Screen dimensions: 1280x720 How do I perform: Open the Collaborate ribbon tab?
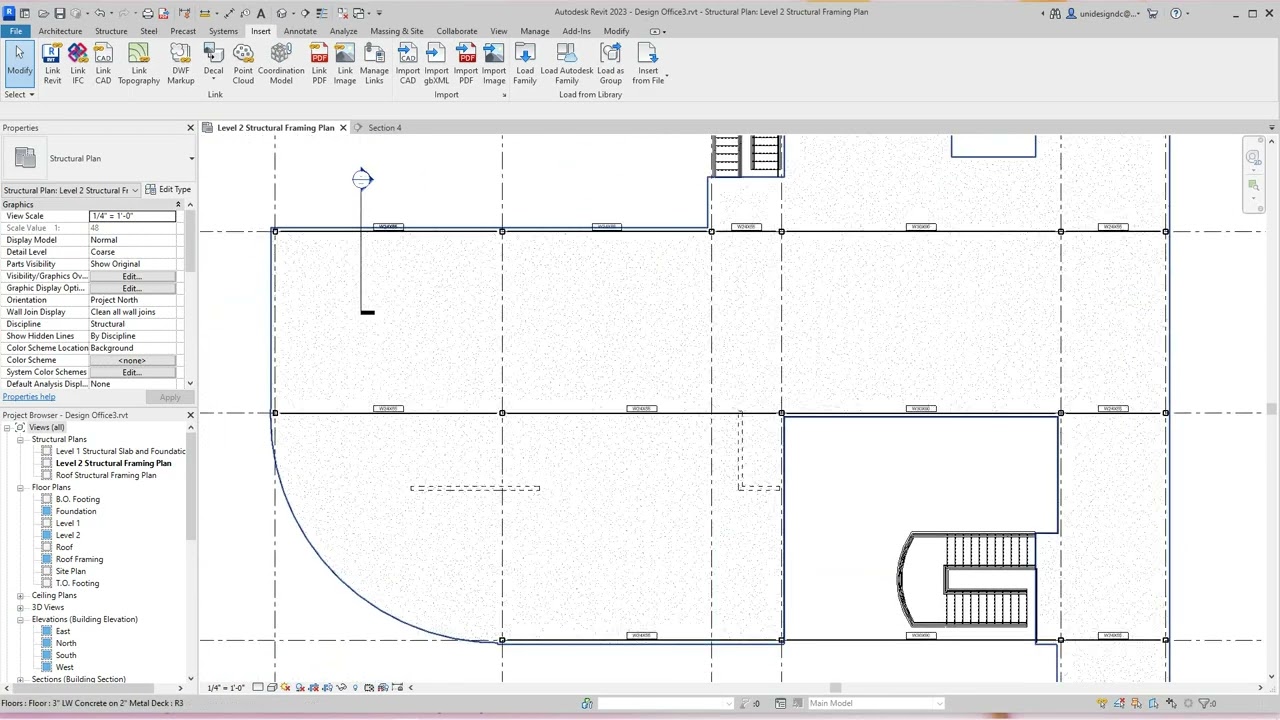pos(456,31)
